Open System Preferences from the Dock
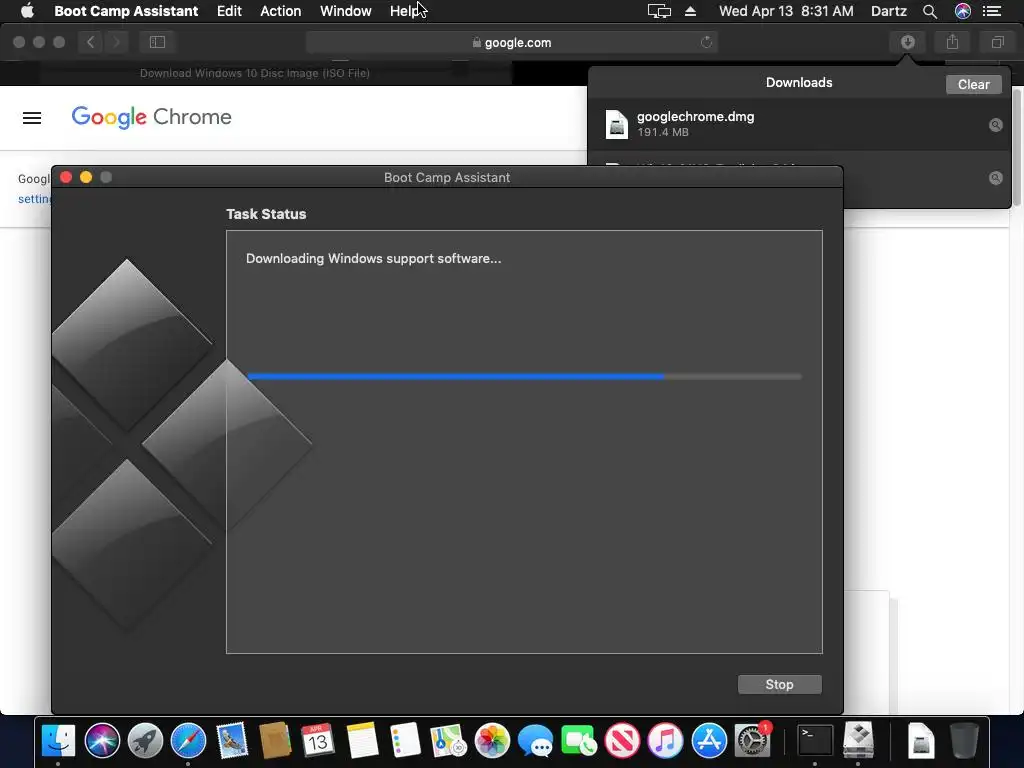 click(752, 741)
